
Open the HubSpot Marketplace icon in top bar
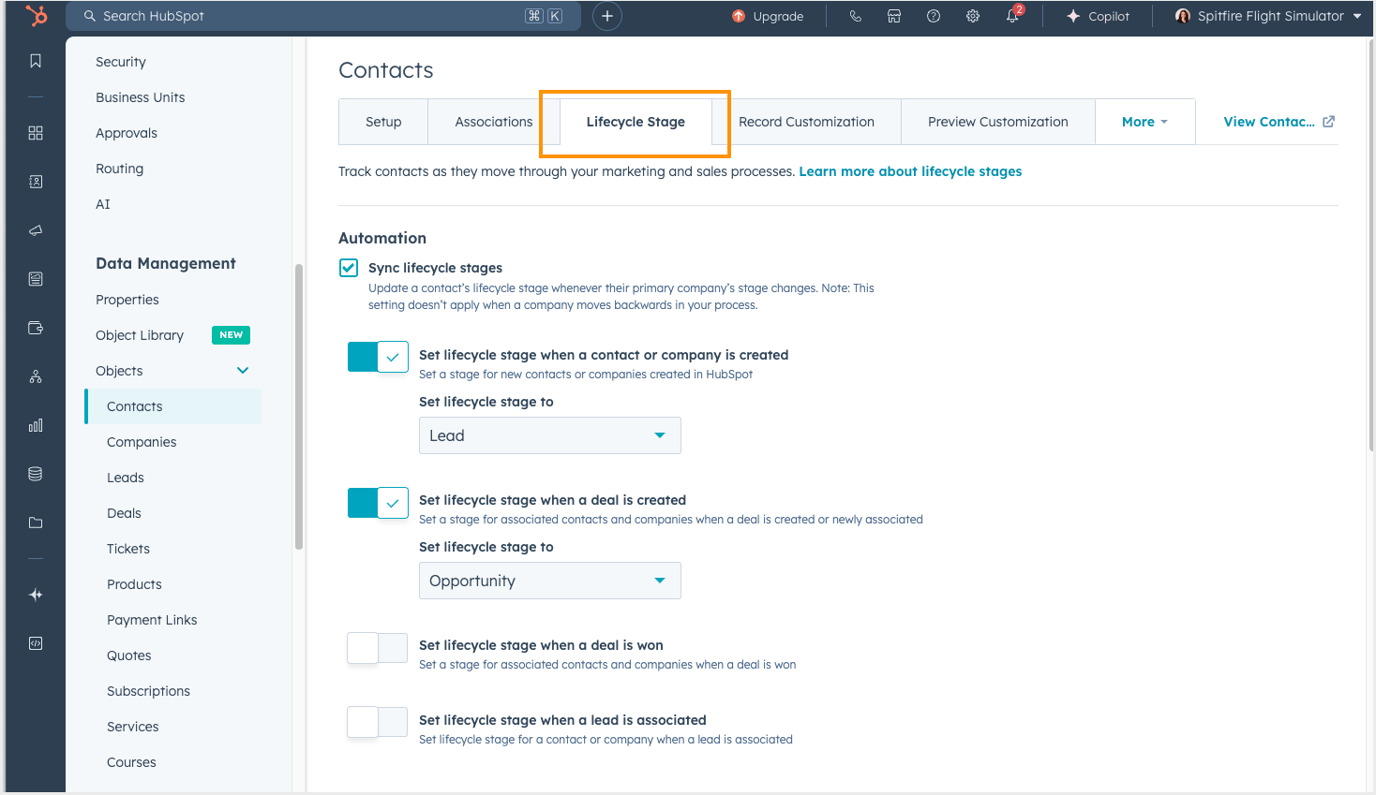(893, 16)
